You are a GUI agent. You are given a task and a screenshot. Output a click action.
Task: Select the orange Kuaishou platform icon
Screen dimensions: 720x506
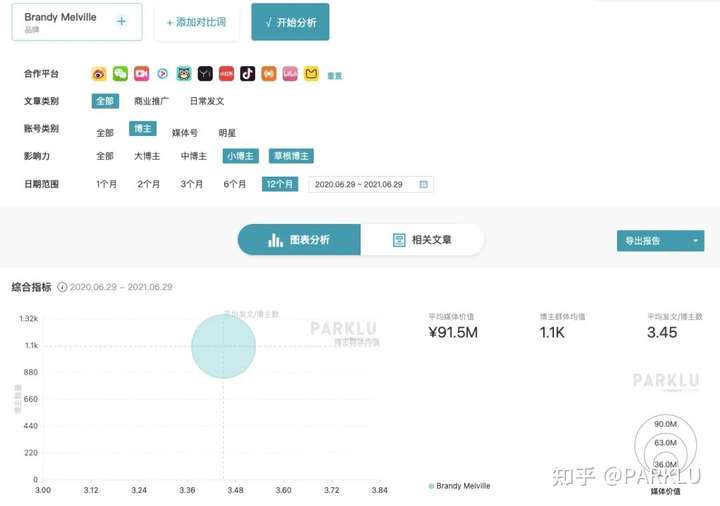(x=269, y=74)
